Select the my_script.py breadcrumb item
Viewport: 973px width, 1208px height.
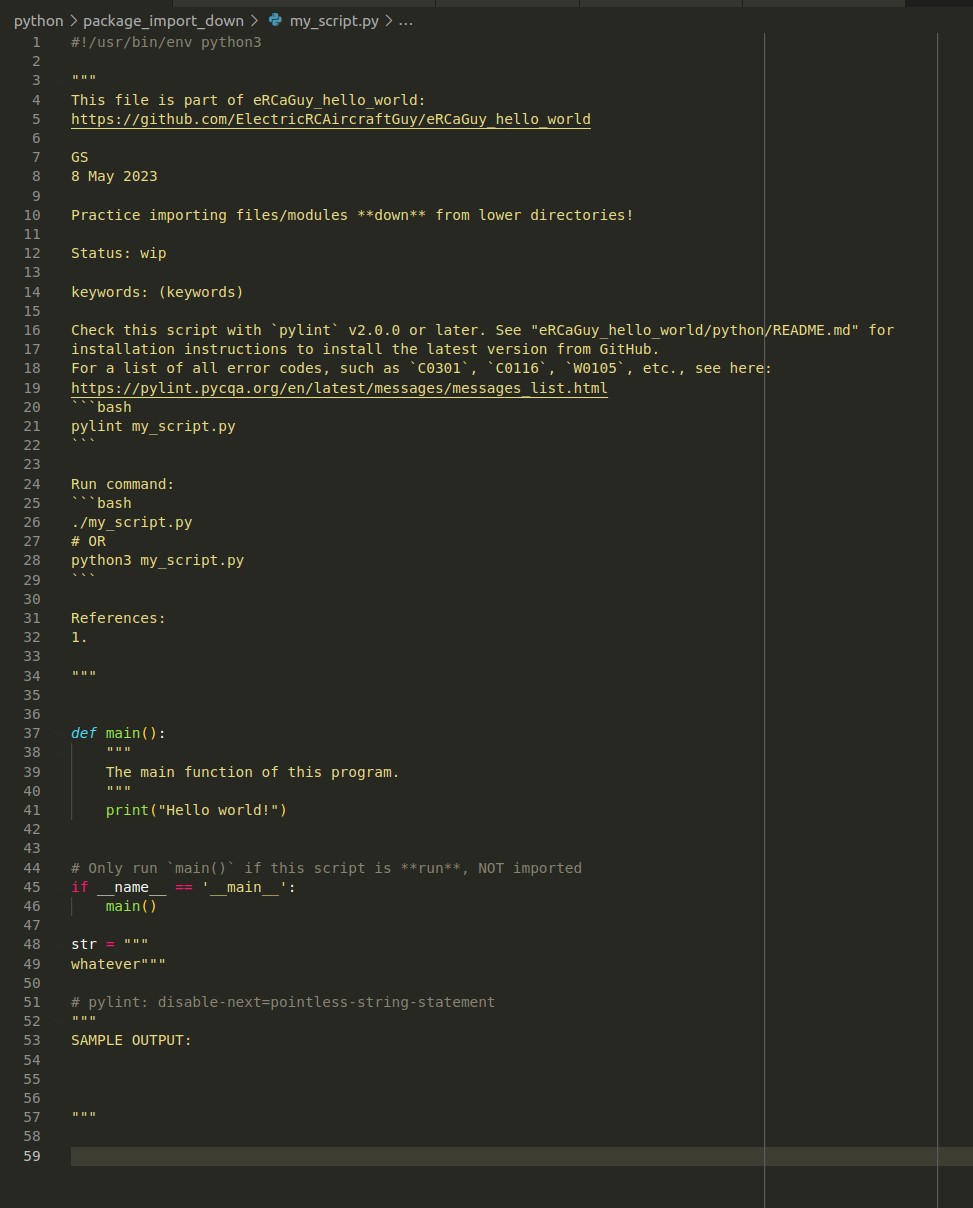tap(334, 21)
